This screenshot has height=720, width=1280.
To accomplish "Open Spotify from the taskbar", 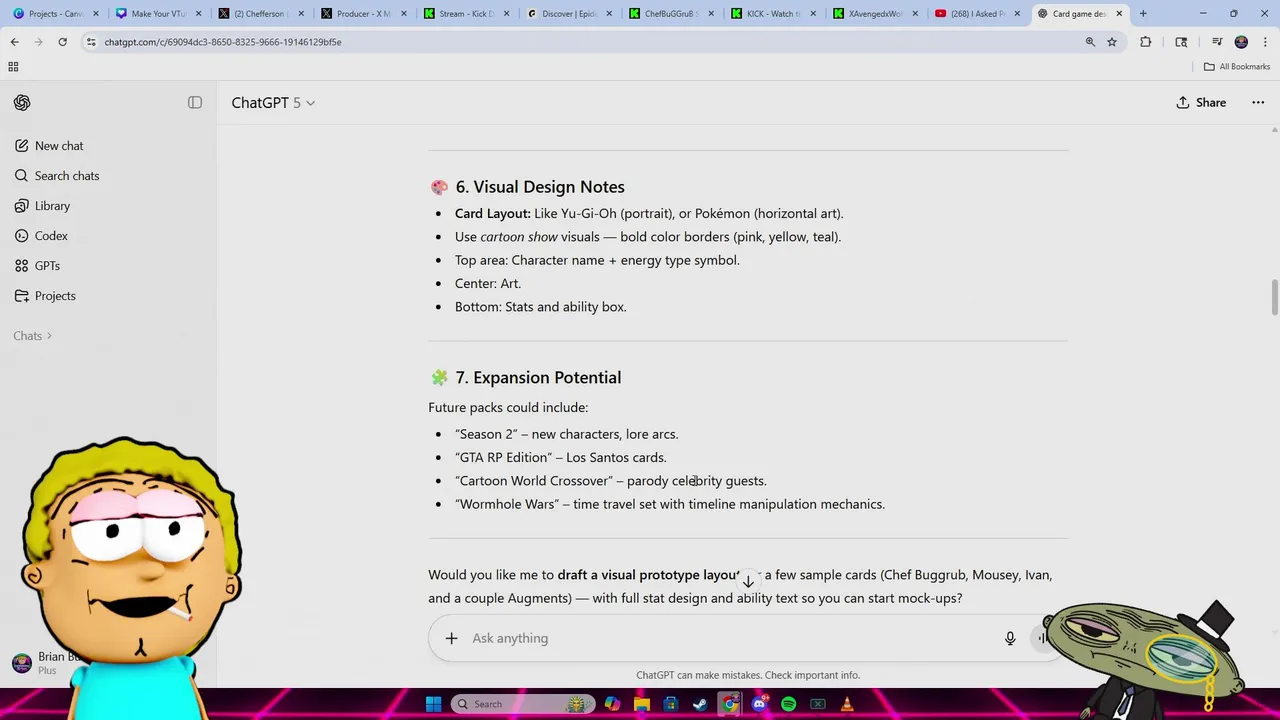I will (788, 704).
